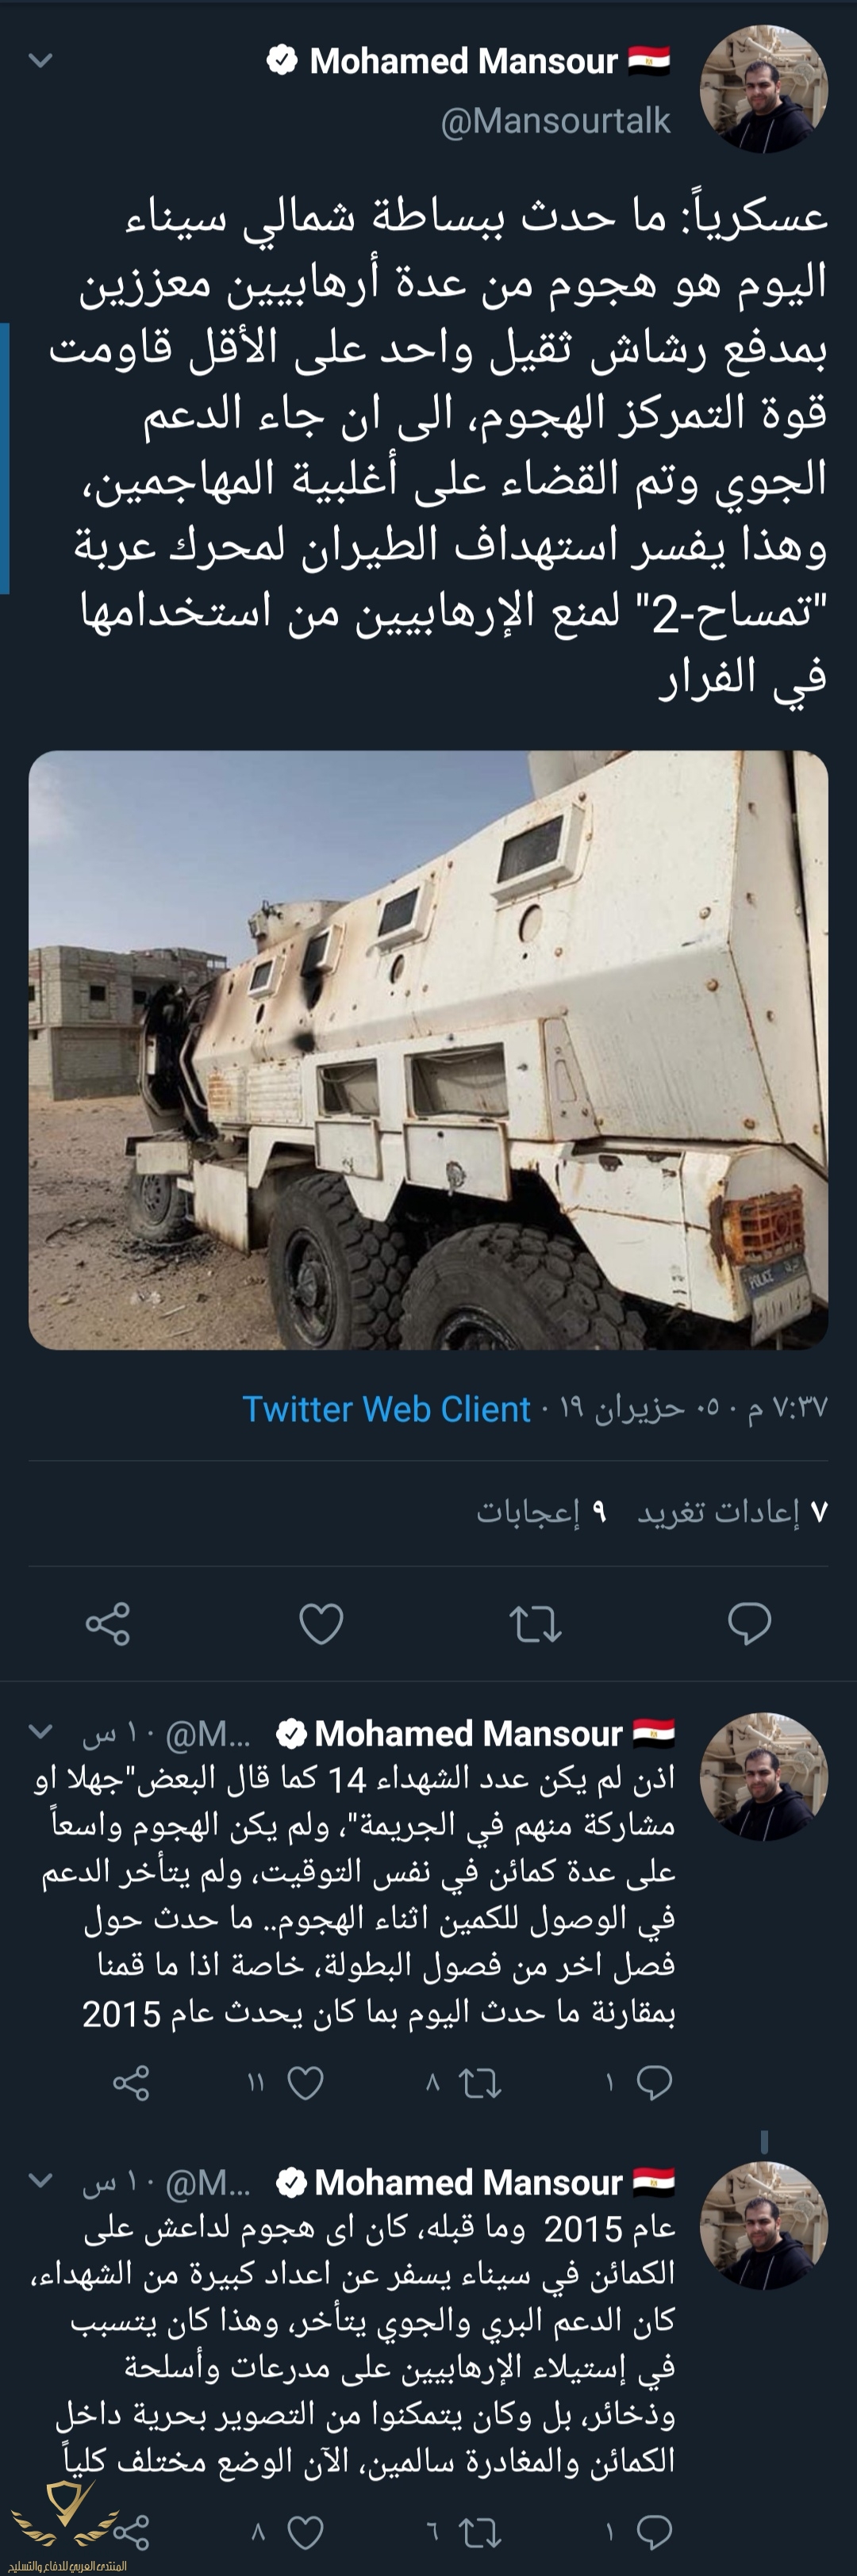Viewport: 857px width, 2576px height.
Task: Like the last tweet with 8 likes
Action: [305, 2534]
